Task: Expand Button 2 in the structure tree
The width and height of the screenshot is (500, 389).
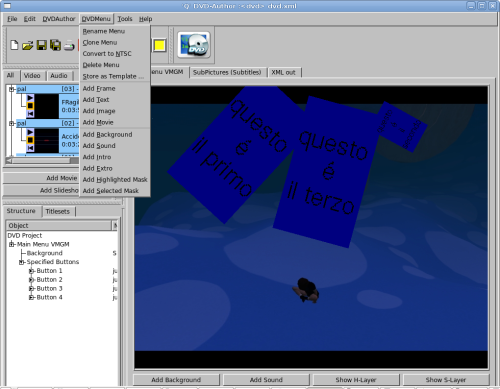Action: point(31,280)
